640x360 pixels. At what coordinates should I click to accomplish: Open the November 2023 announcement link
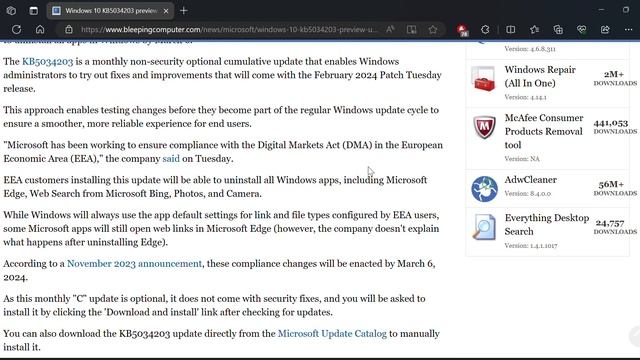pyautogui.click(x=134, y=264)
